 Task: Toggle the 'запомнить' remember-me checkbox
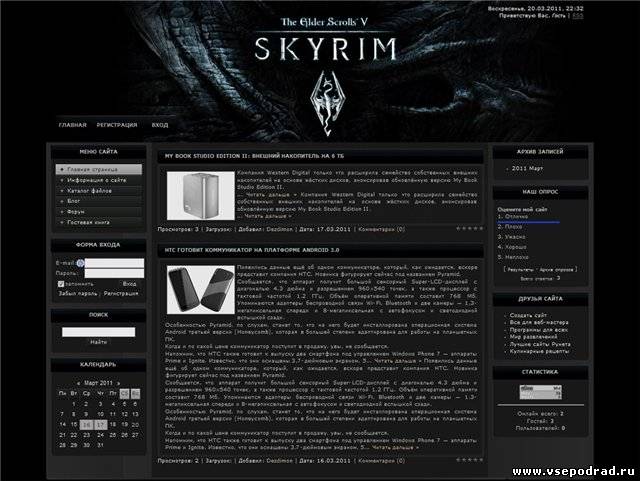pyautogui.click(x=61, y=284)
